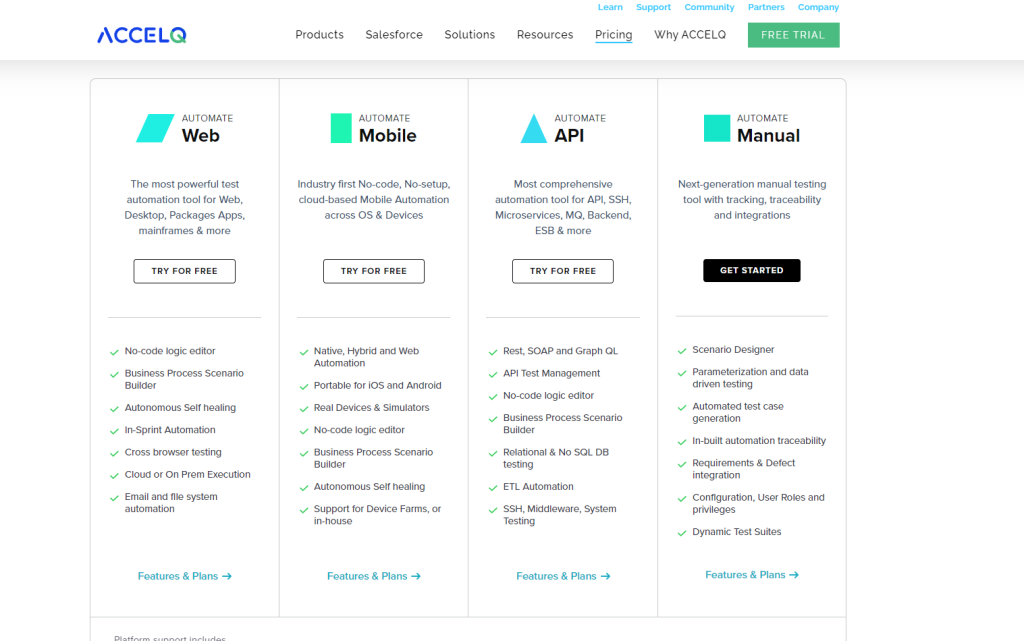1024x641 pixels.
Task: Start a trial with the FREE TRIAL button
Action: coord(793,35)
